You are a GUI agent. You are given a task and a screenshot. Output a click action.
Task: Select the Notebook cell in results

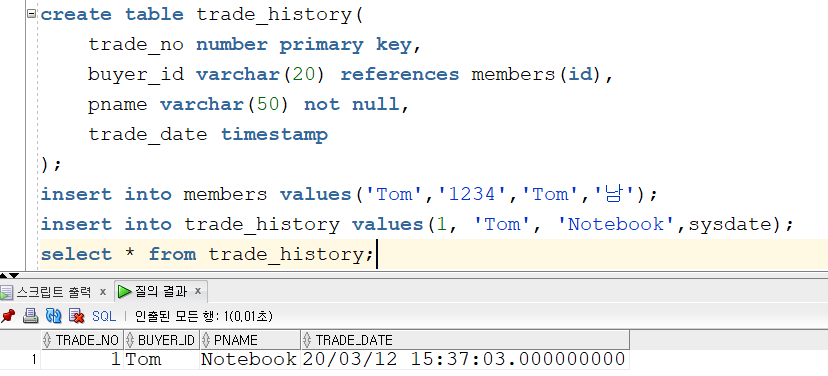[250, 360]
